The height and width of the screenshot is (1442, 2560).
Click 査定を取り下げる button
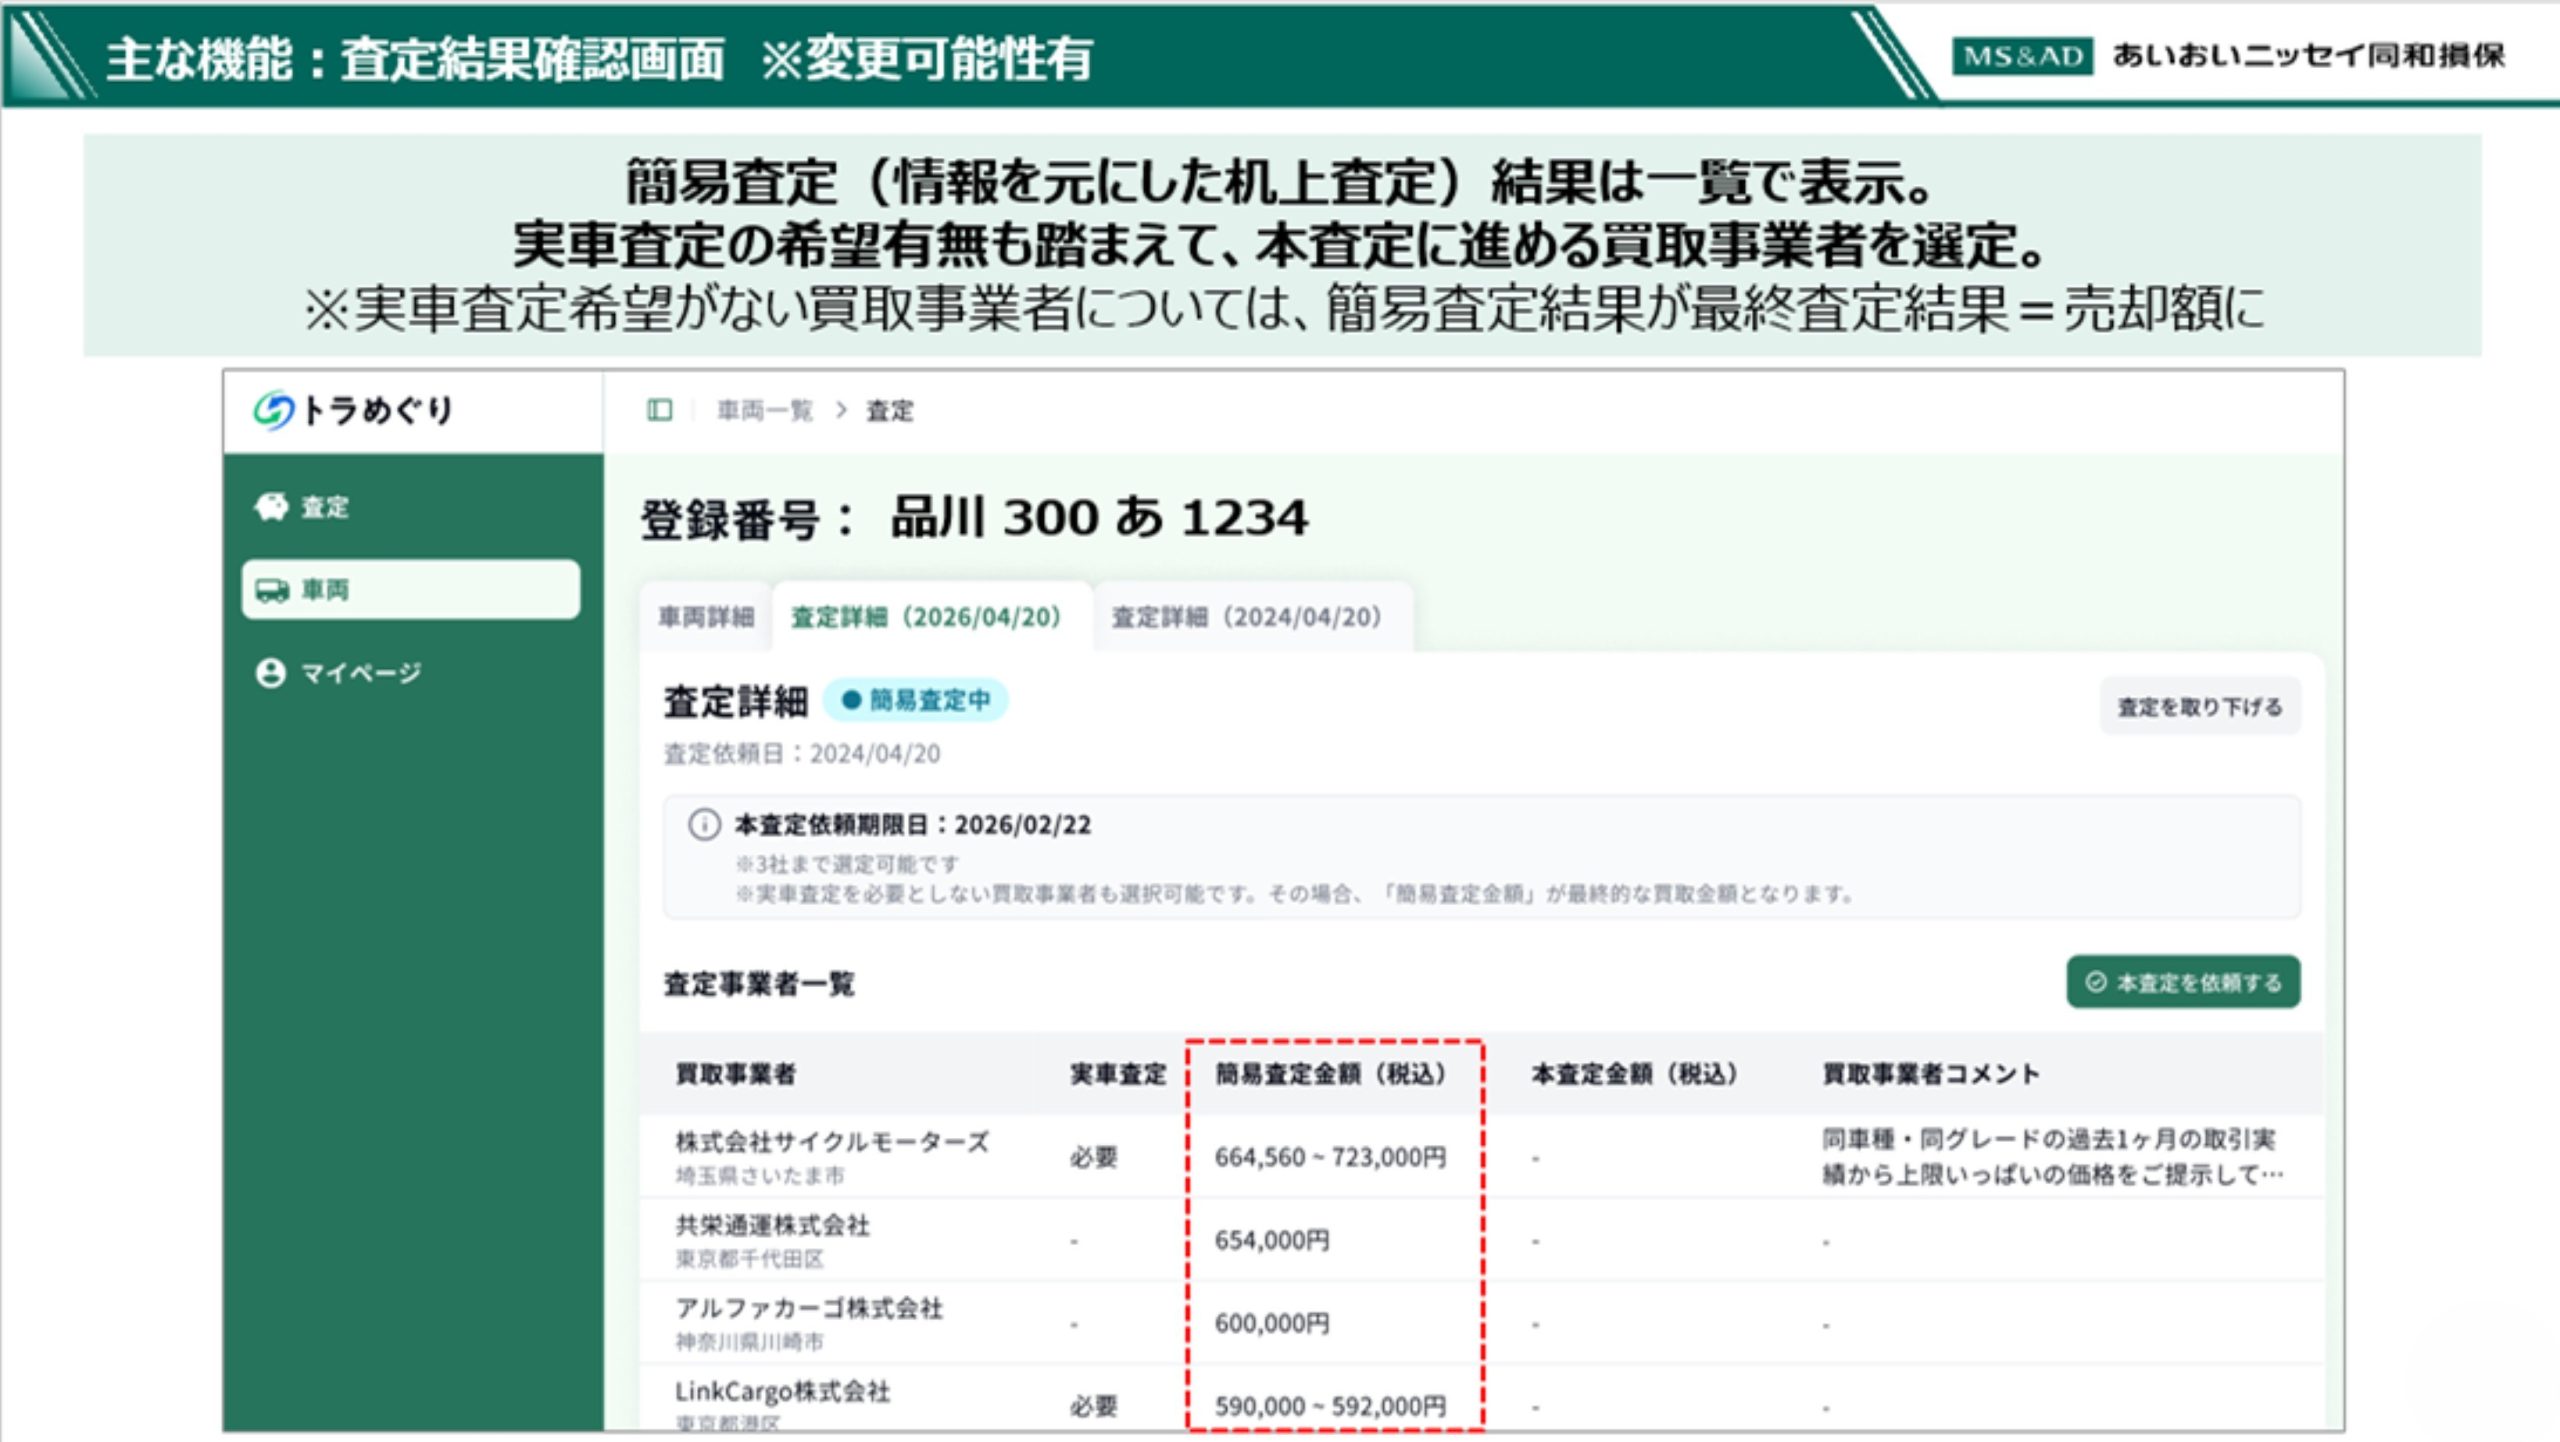pyautogui.click(x=2200, y=707)
